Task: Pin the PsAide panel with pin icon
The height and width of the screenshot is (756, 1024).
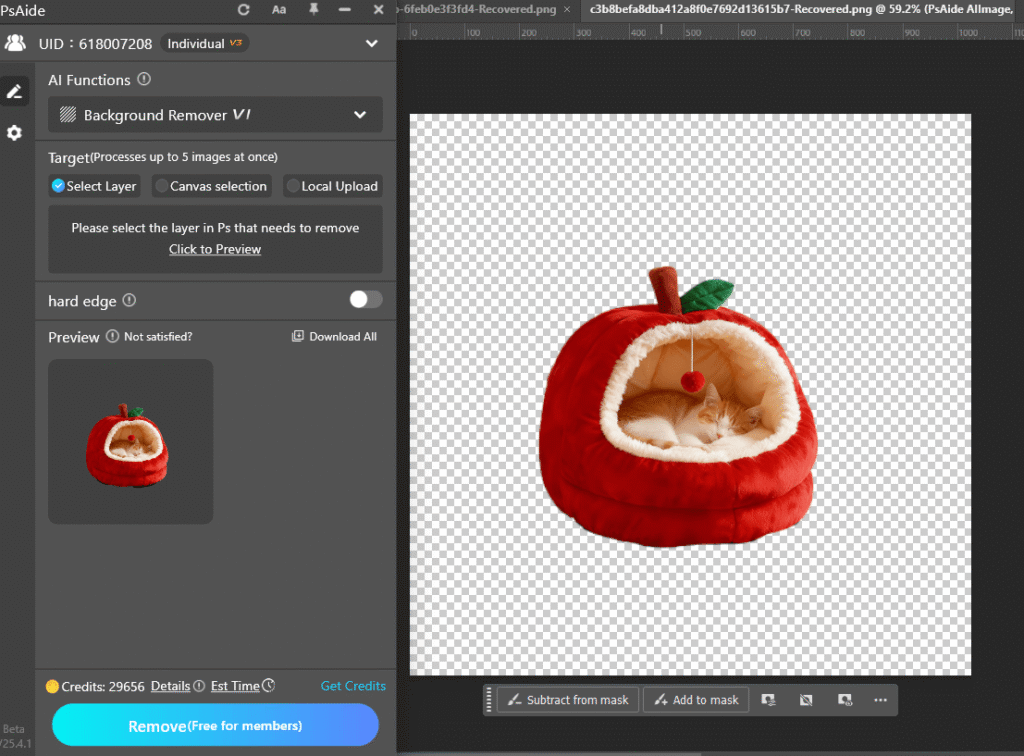Action: [313, 11]
